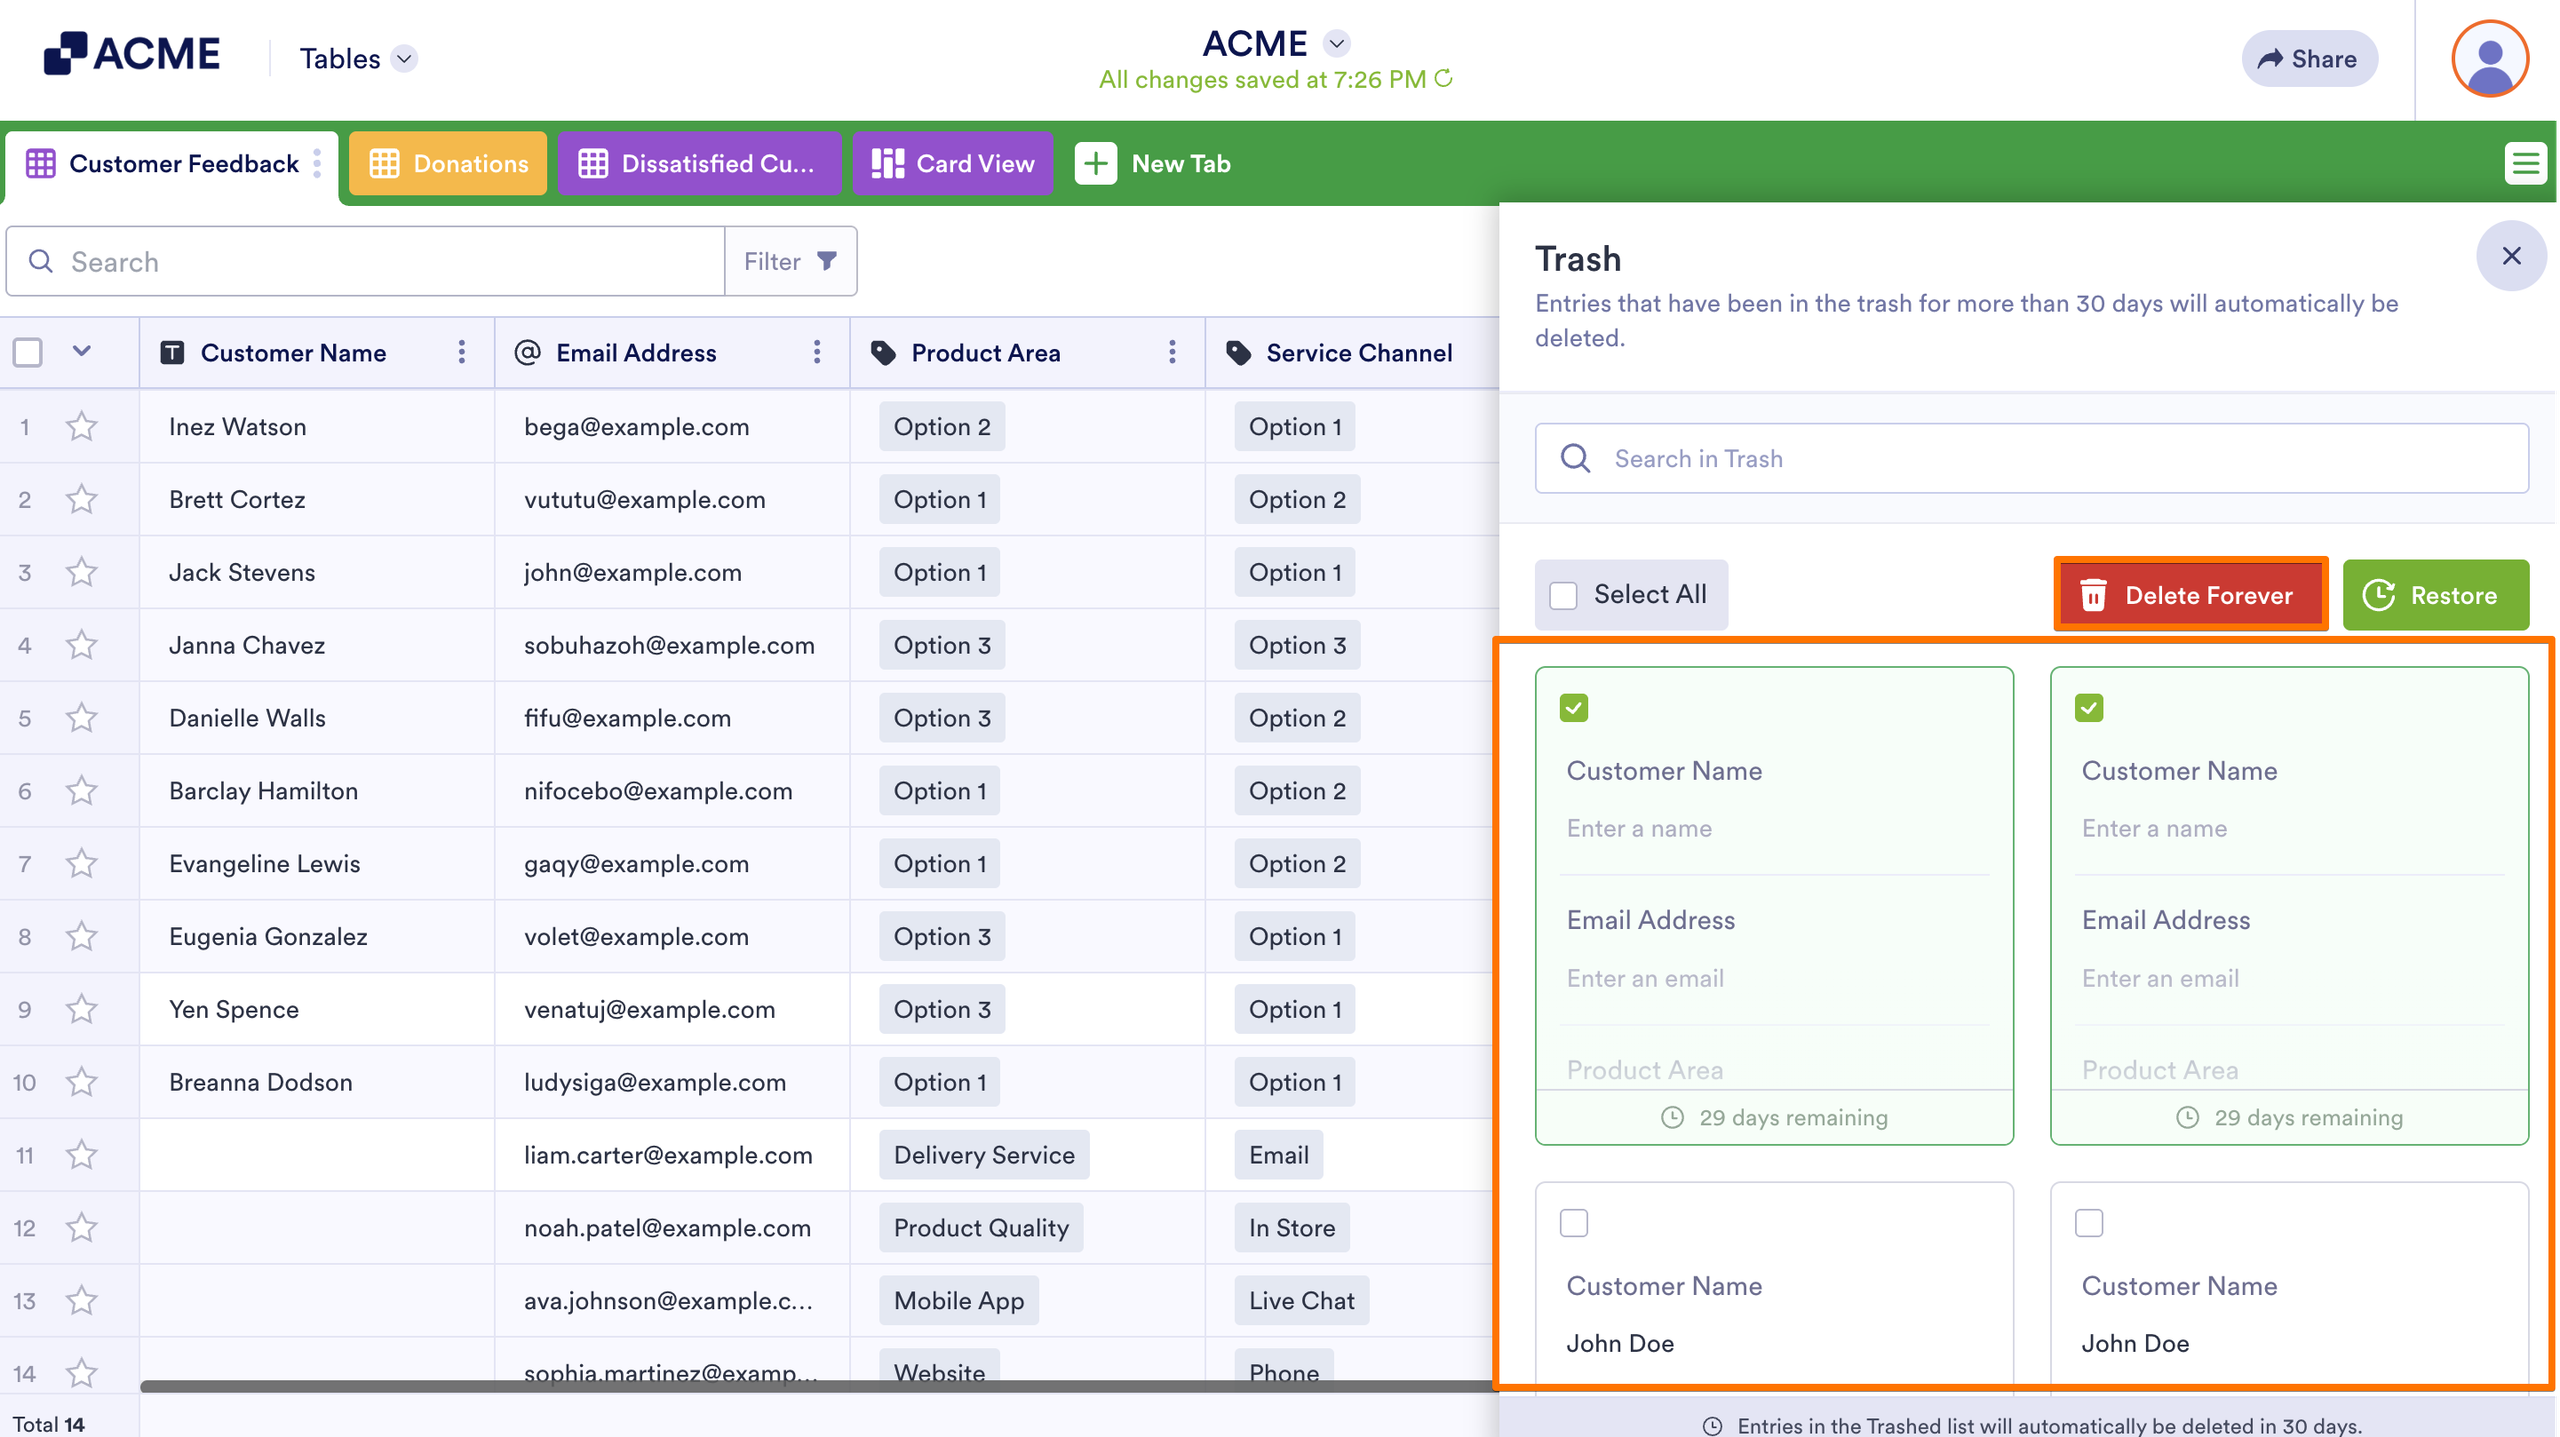
Task: Click the Share button
Action: click(x=2308, y=59)
